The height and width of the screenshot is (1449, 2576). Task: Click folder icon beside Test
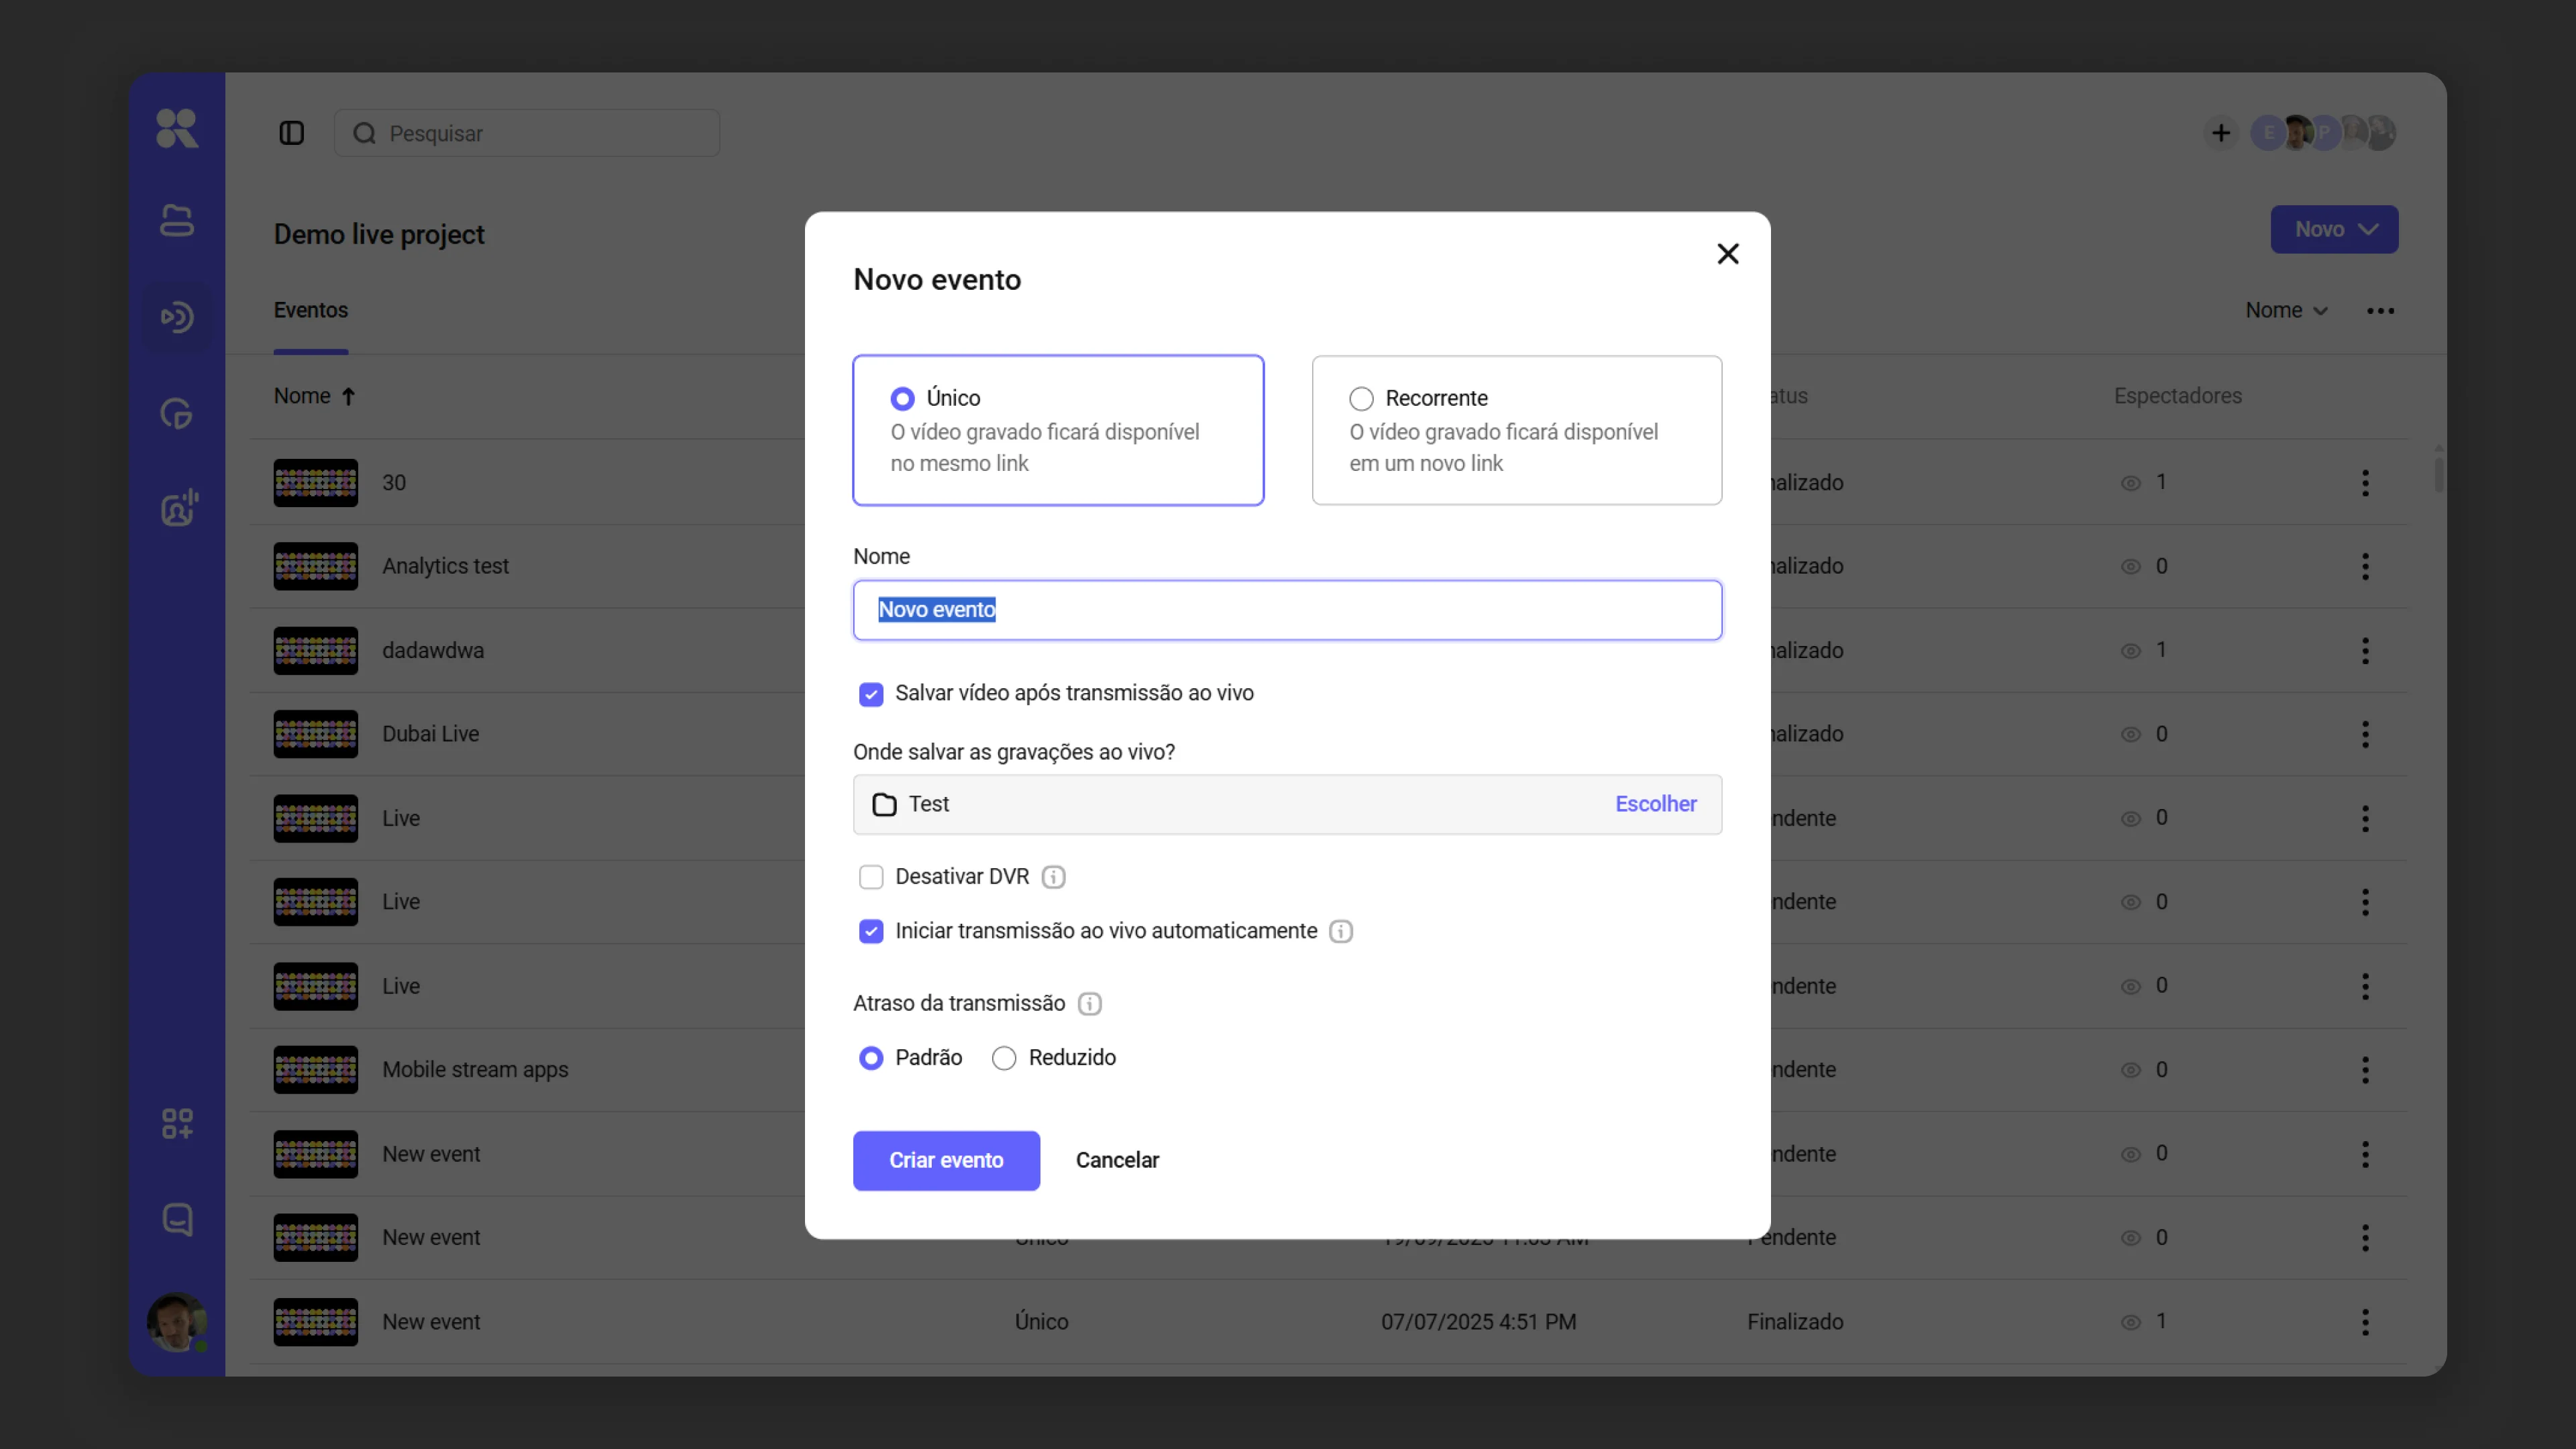pos(884,804)
